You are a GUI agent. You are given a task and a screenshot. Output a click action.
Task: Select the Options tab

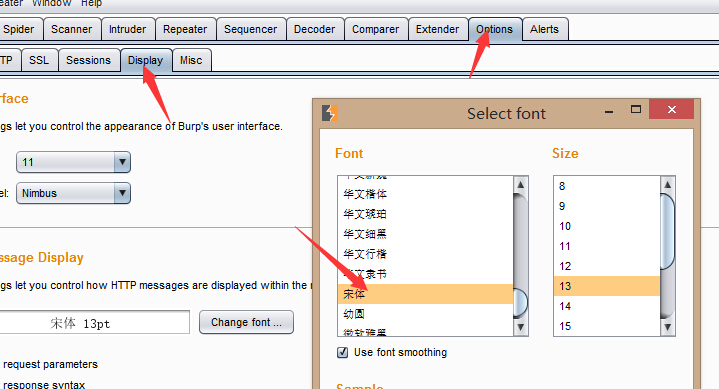(495, 29)
